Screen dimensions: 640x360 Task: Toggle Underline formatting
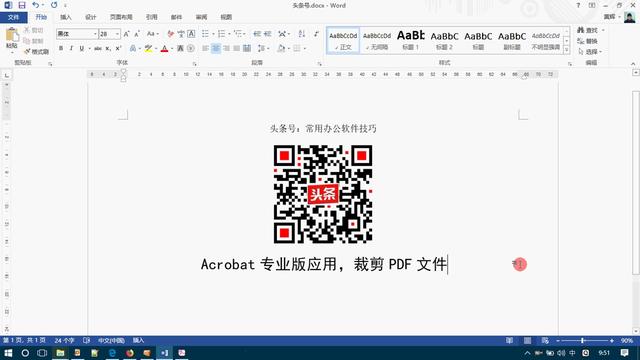[82, 49]
